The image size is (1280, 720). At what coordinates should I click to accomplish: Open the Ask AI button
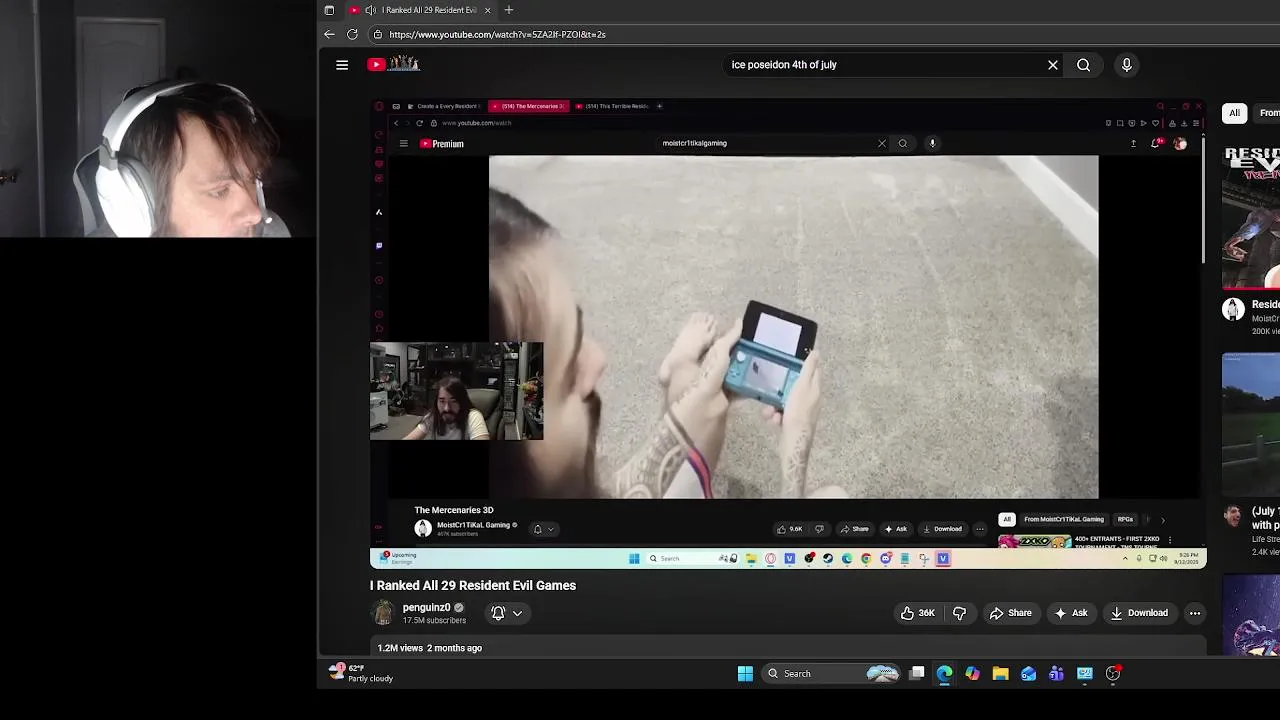(1070, 613)
